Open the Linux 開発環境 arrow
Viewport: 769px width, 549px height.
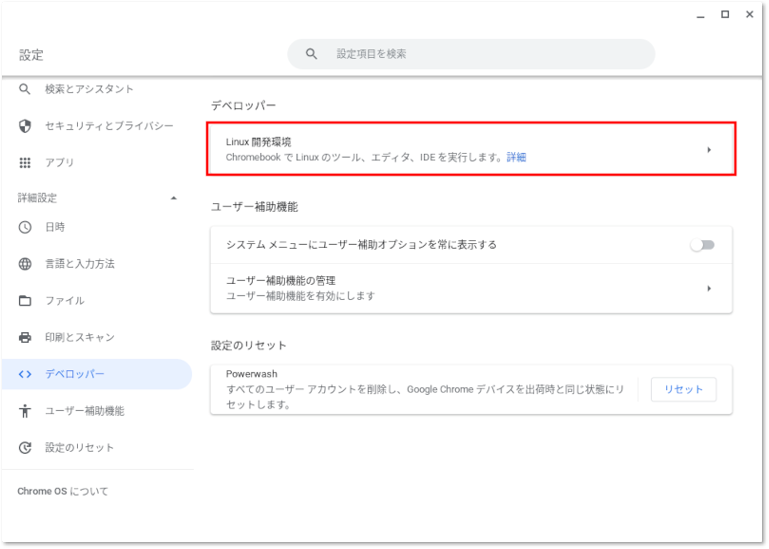708,150
